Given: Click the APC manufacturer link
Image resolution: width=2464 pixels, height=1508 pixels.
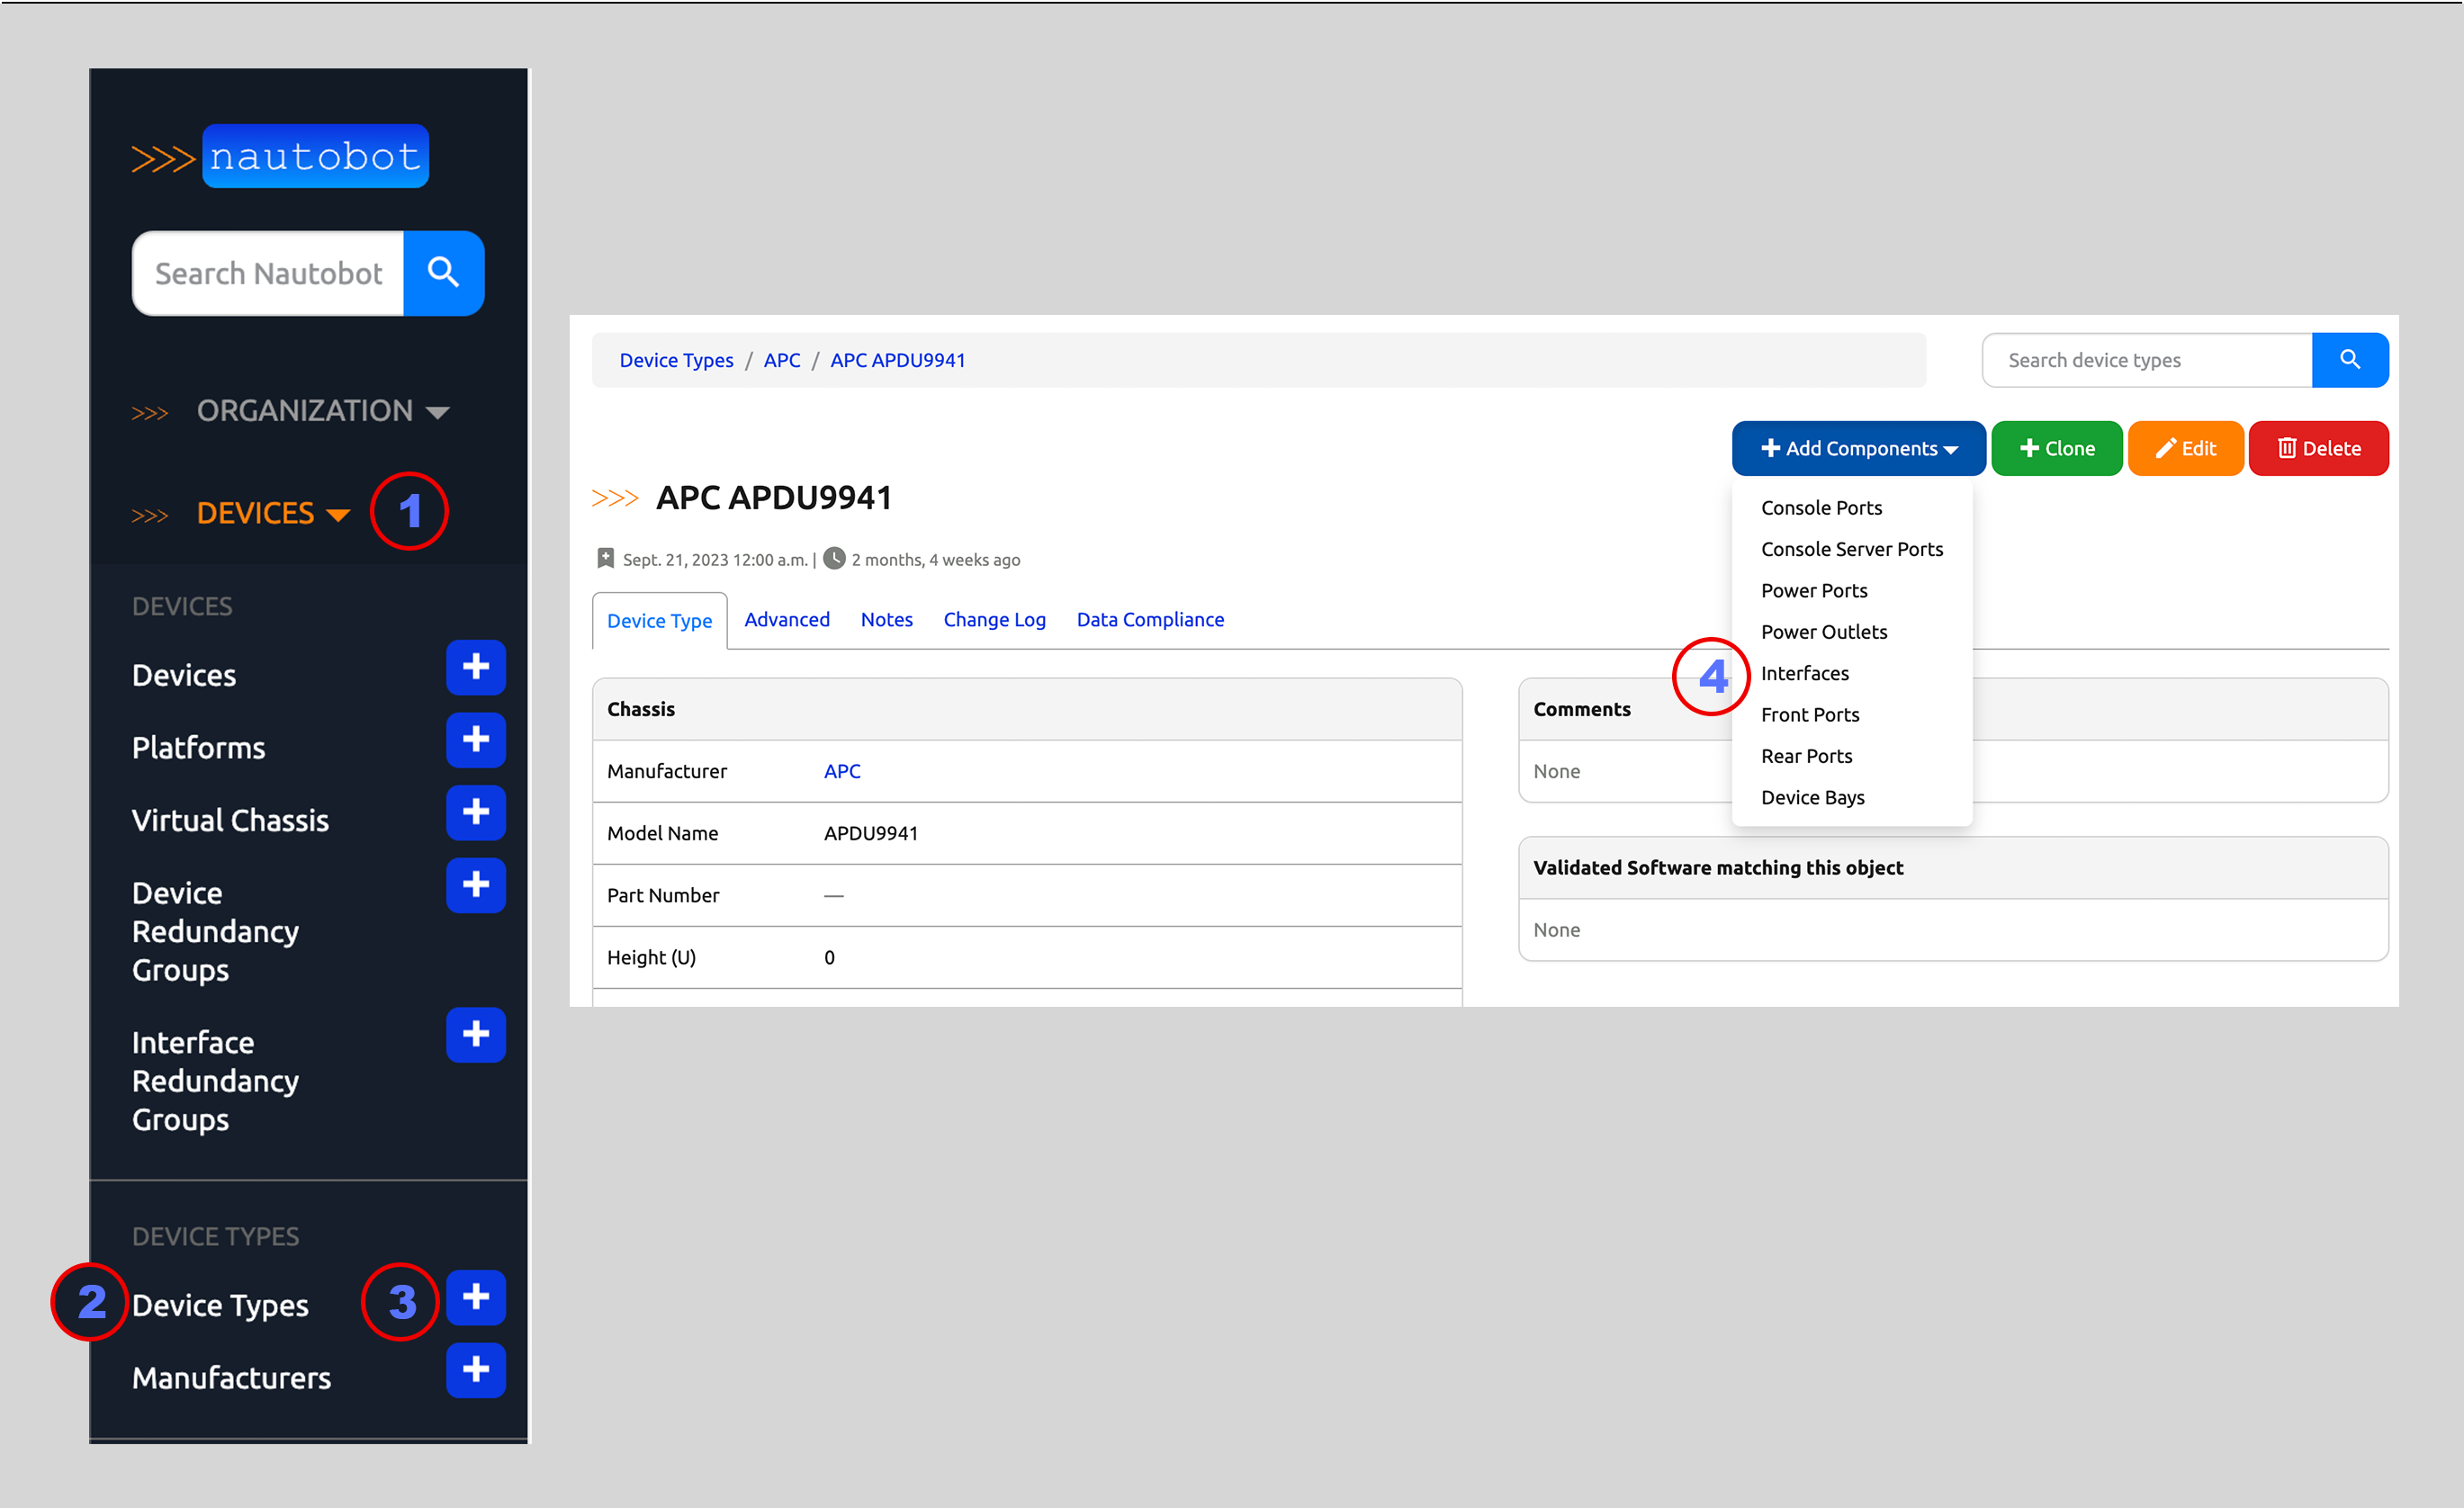Looking at the screenshot, I should tap(841, 771).
